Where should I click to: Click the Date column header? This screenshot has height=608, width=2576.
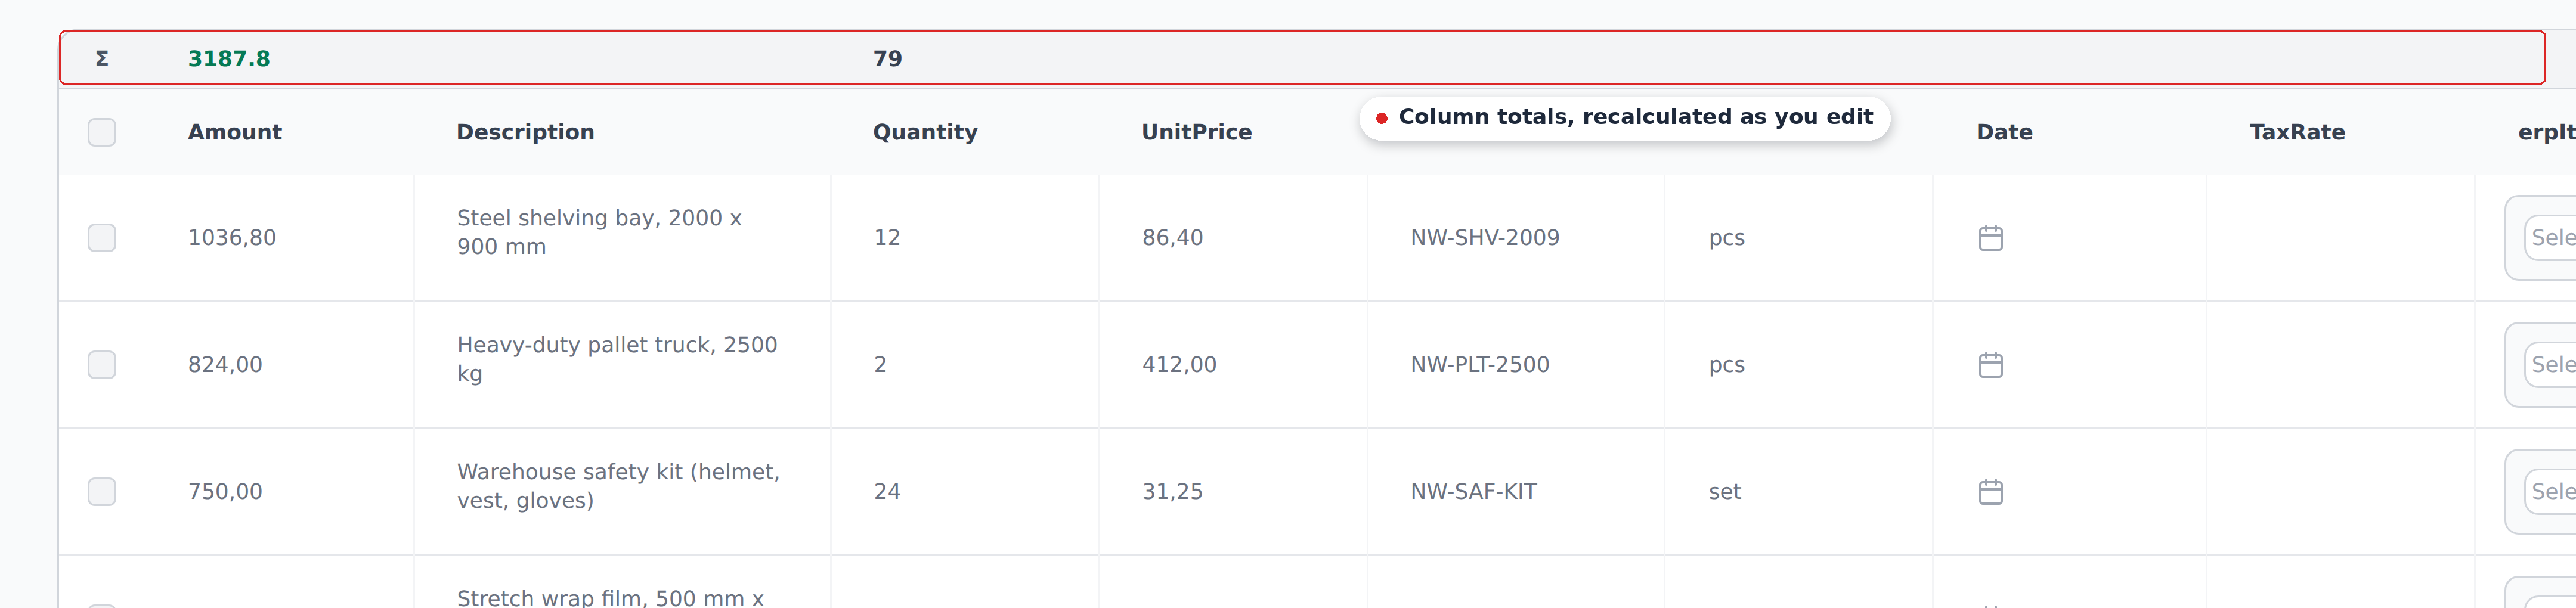point(2004,132)
